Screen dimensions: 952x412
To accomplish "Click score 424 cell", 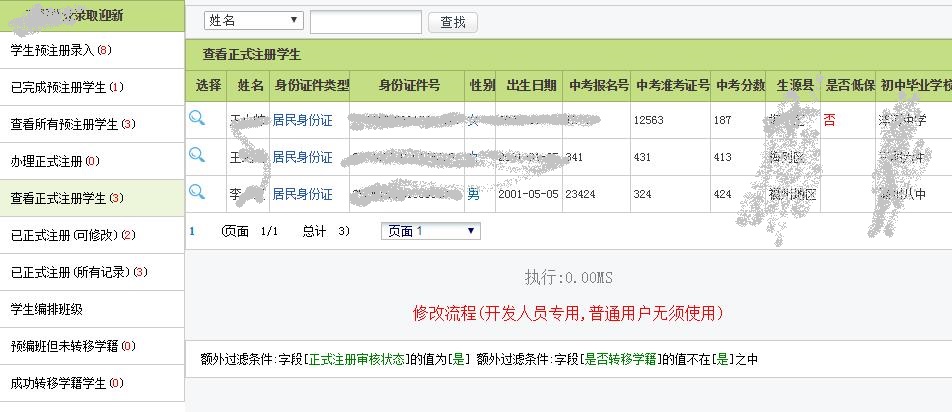I will pos(722,194).
